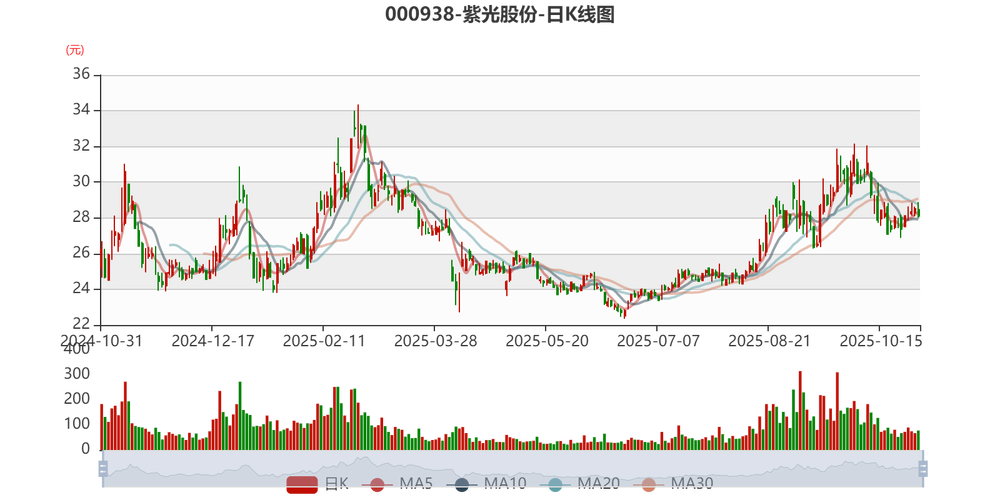Screen dimensions: 1000x500
Task: Hide MA30 series via legend label
Action: (x=691, y=485)
